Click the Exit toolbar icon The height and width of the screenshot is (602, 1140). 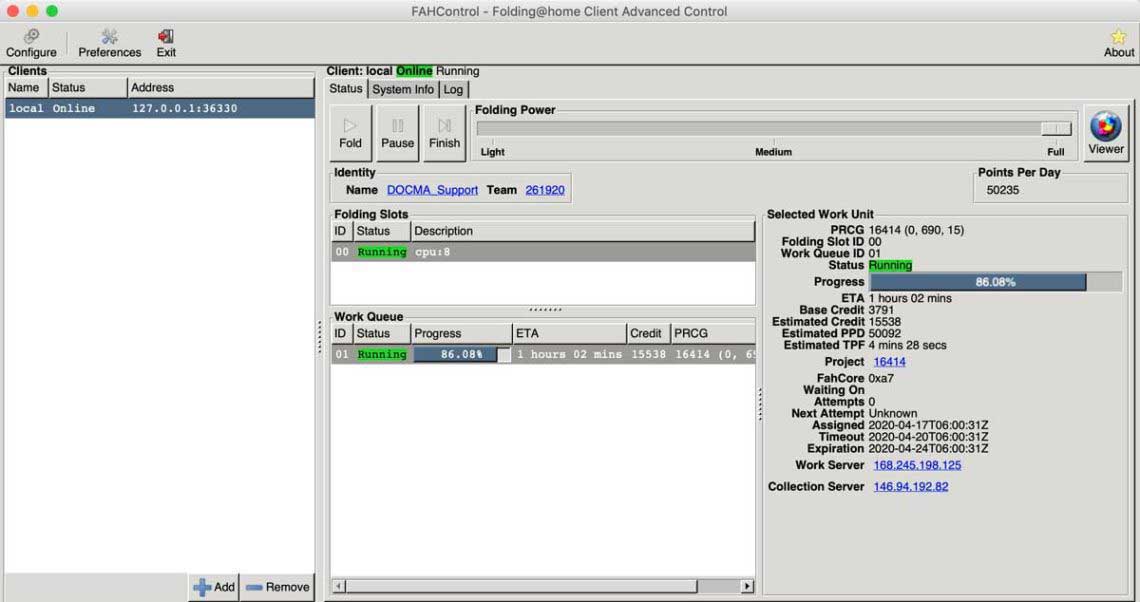(166, 43)
